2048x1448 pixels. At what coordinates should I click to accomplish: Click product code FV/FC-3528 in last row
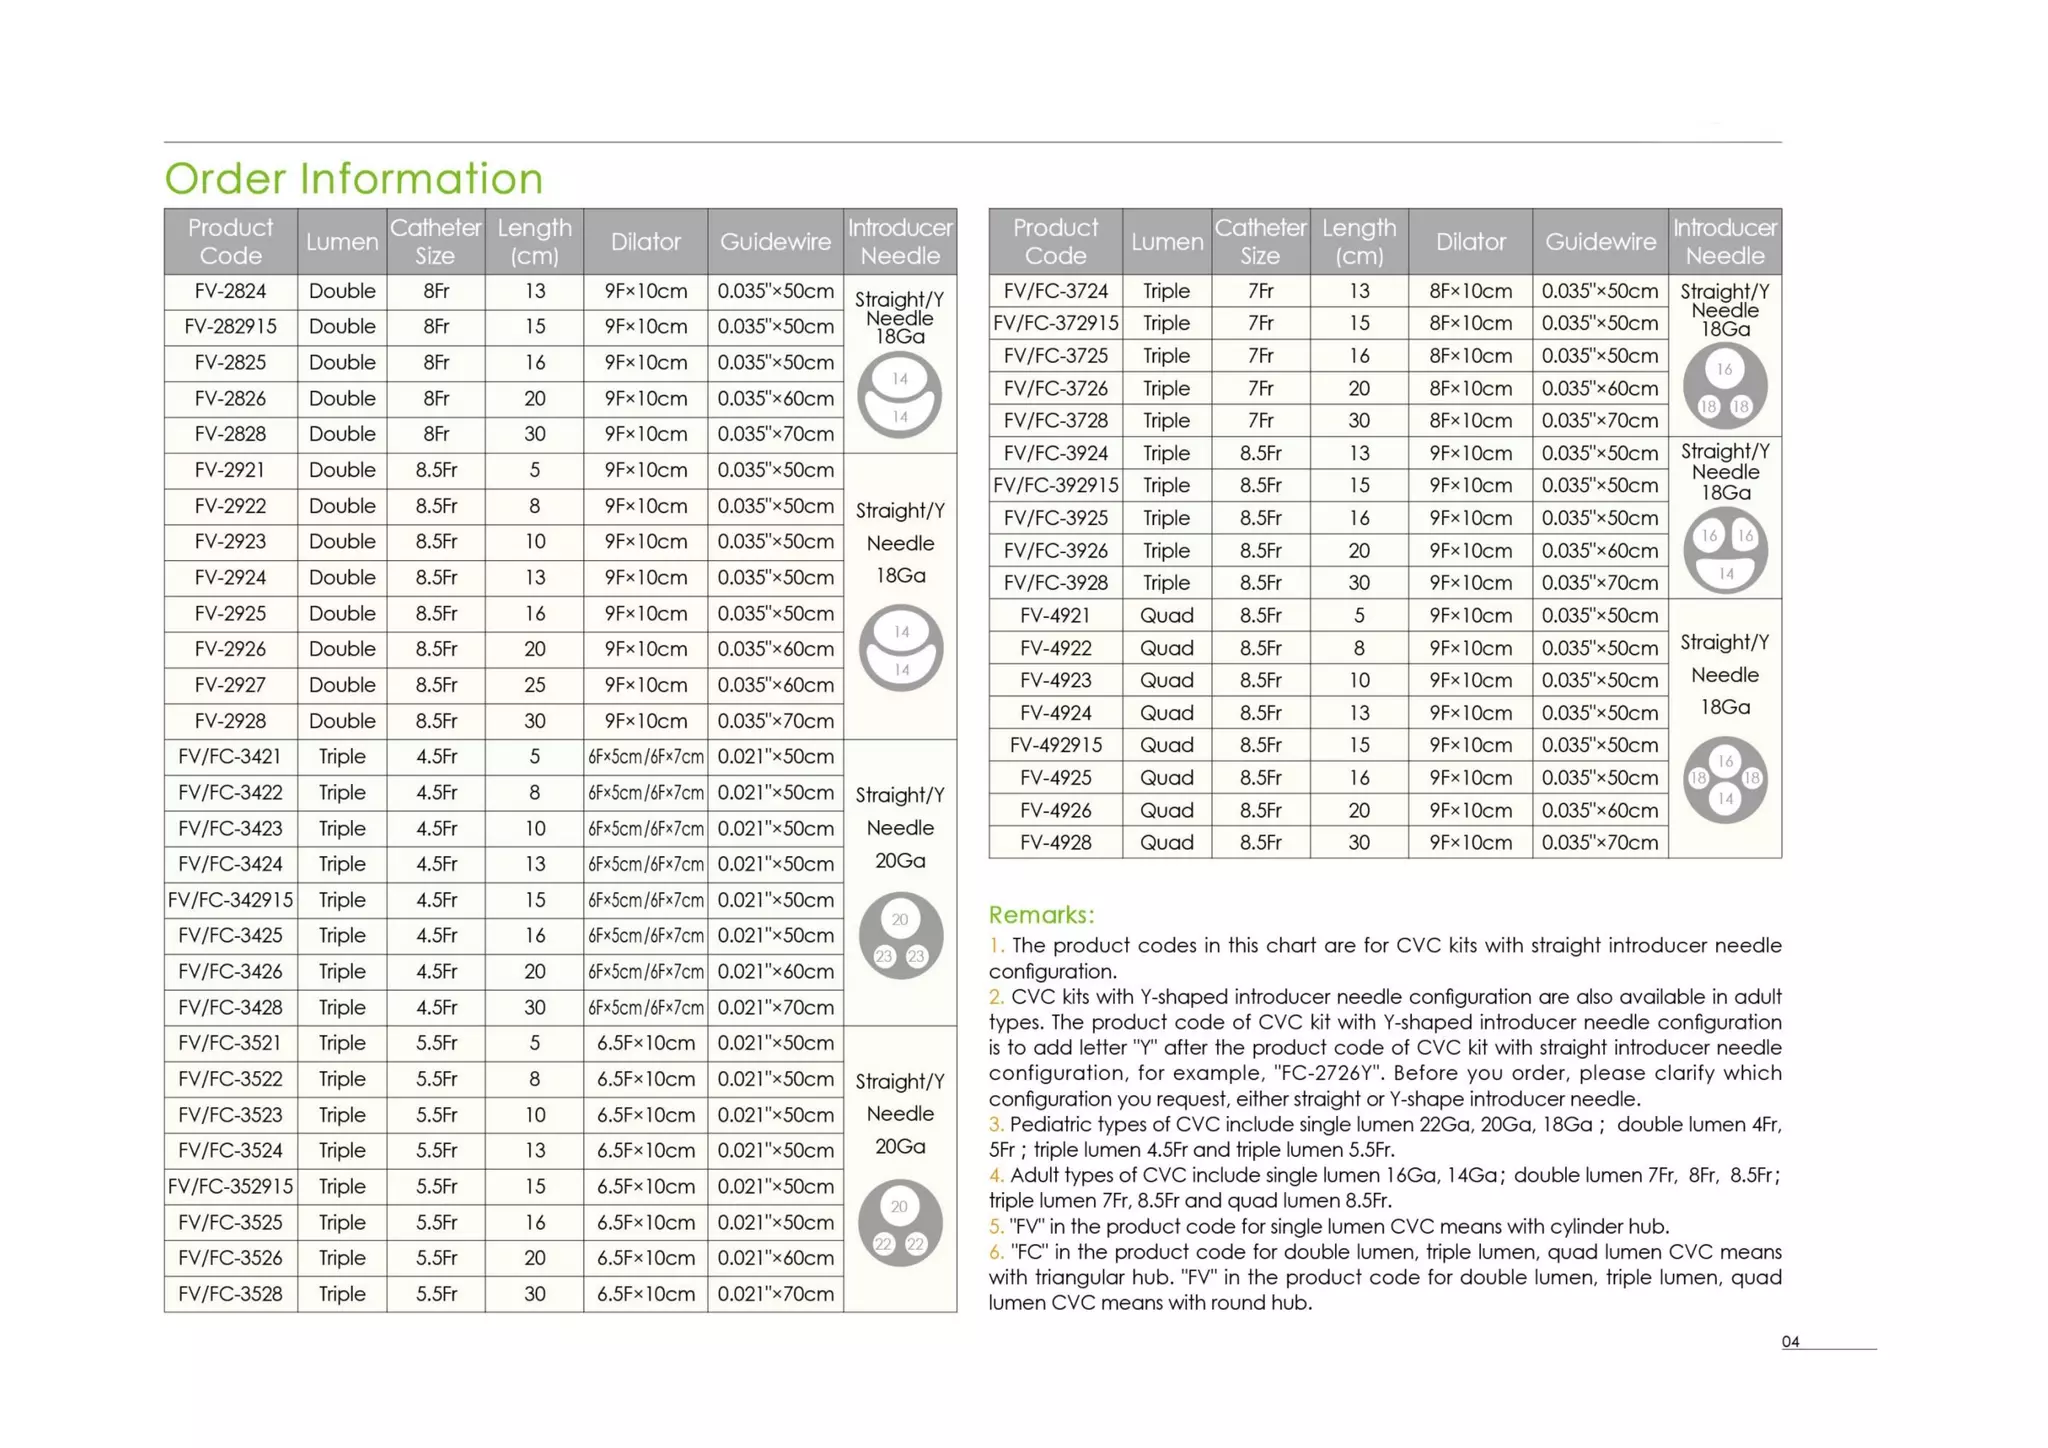point(230,1294)
